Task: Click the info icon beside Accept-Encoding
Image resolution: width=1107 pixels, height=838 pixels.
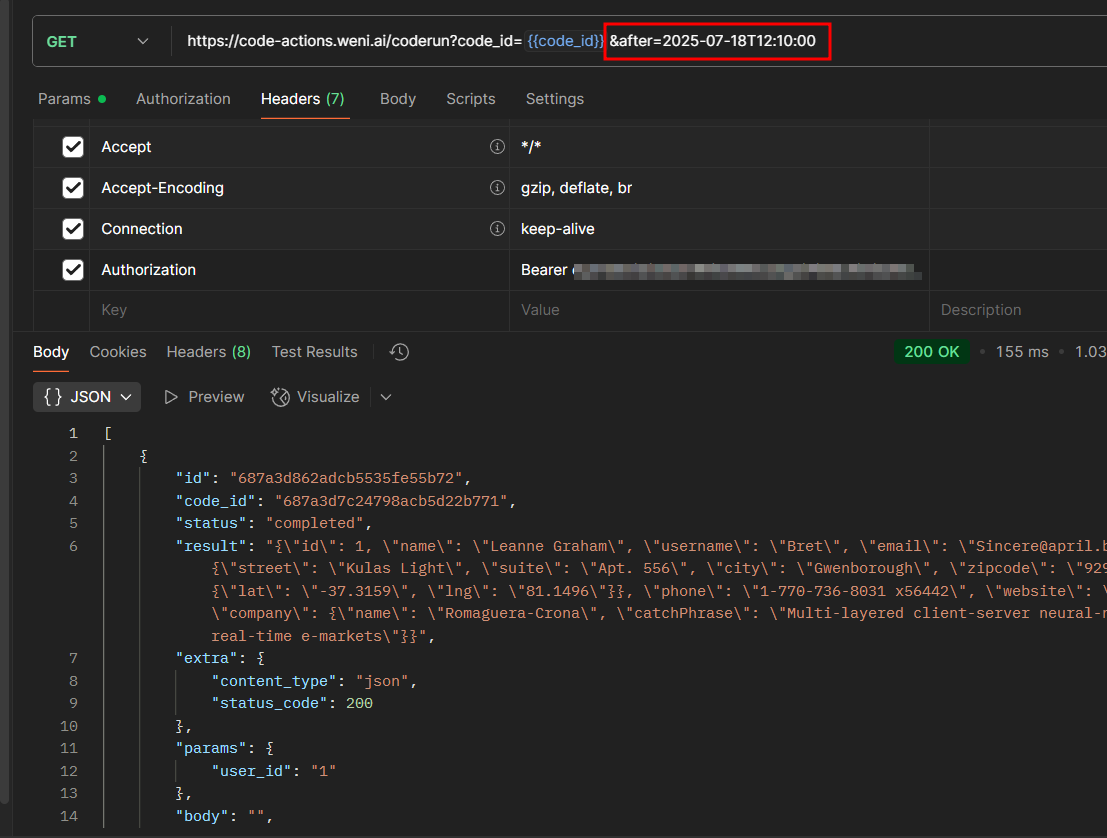Action: point(497,187)
